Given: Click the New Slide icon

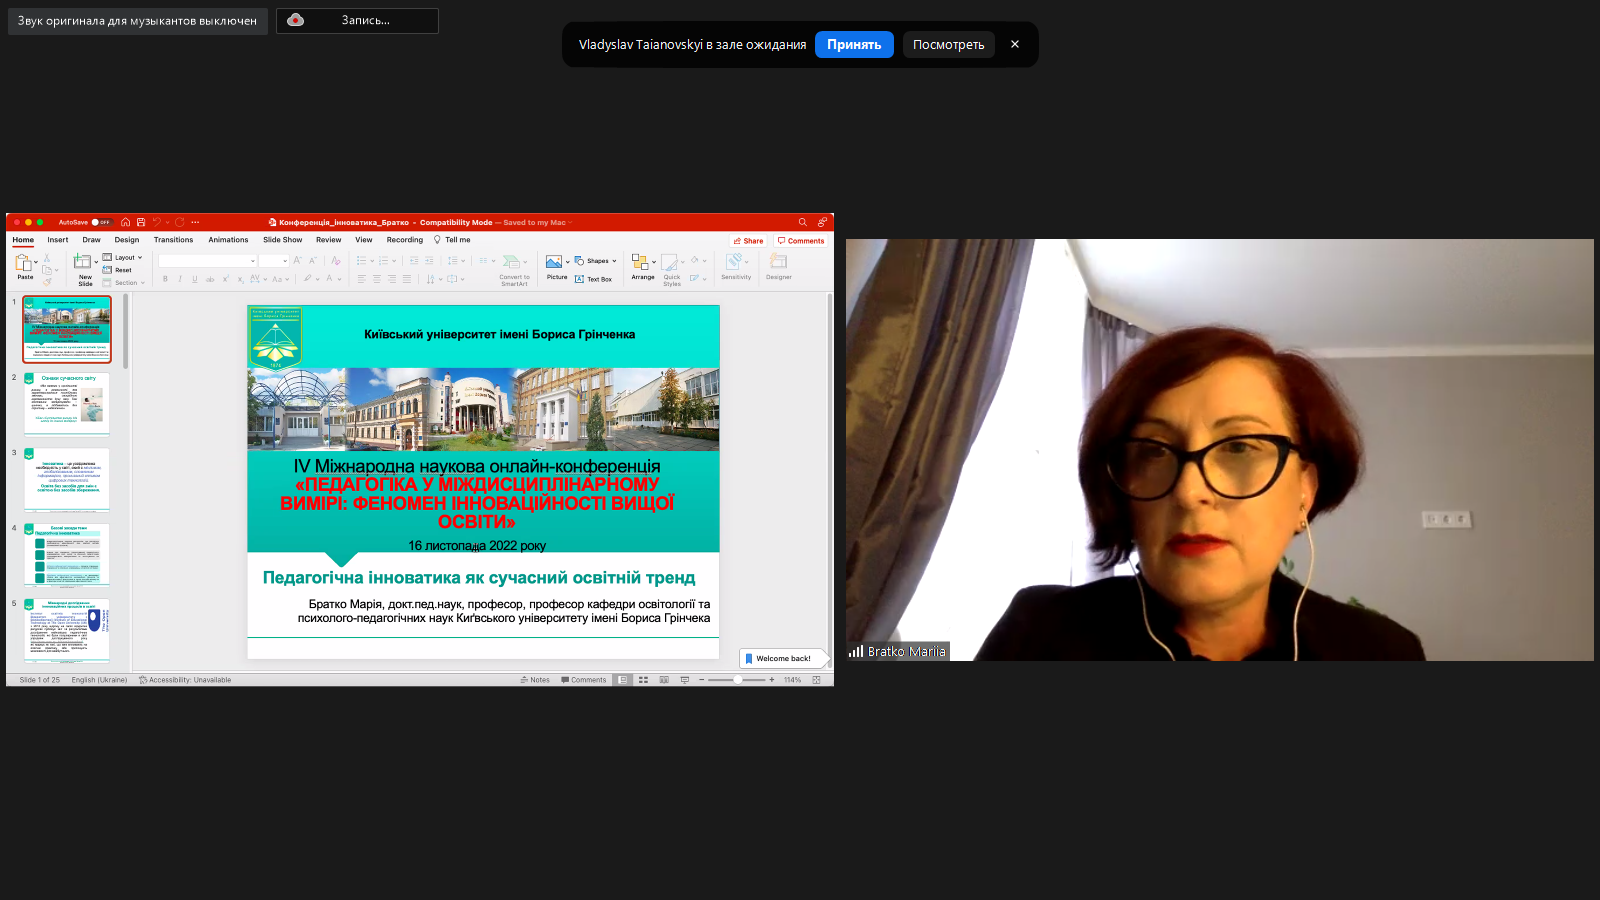Looking at the screenshot, I should click(83, 262).
